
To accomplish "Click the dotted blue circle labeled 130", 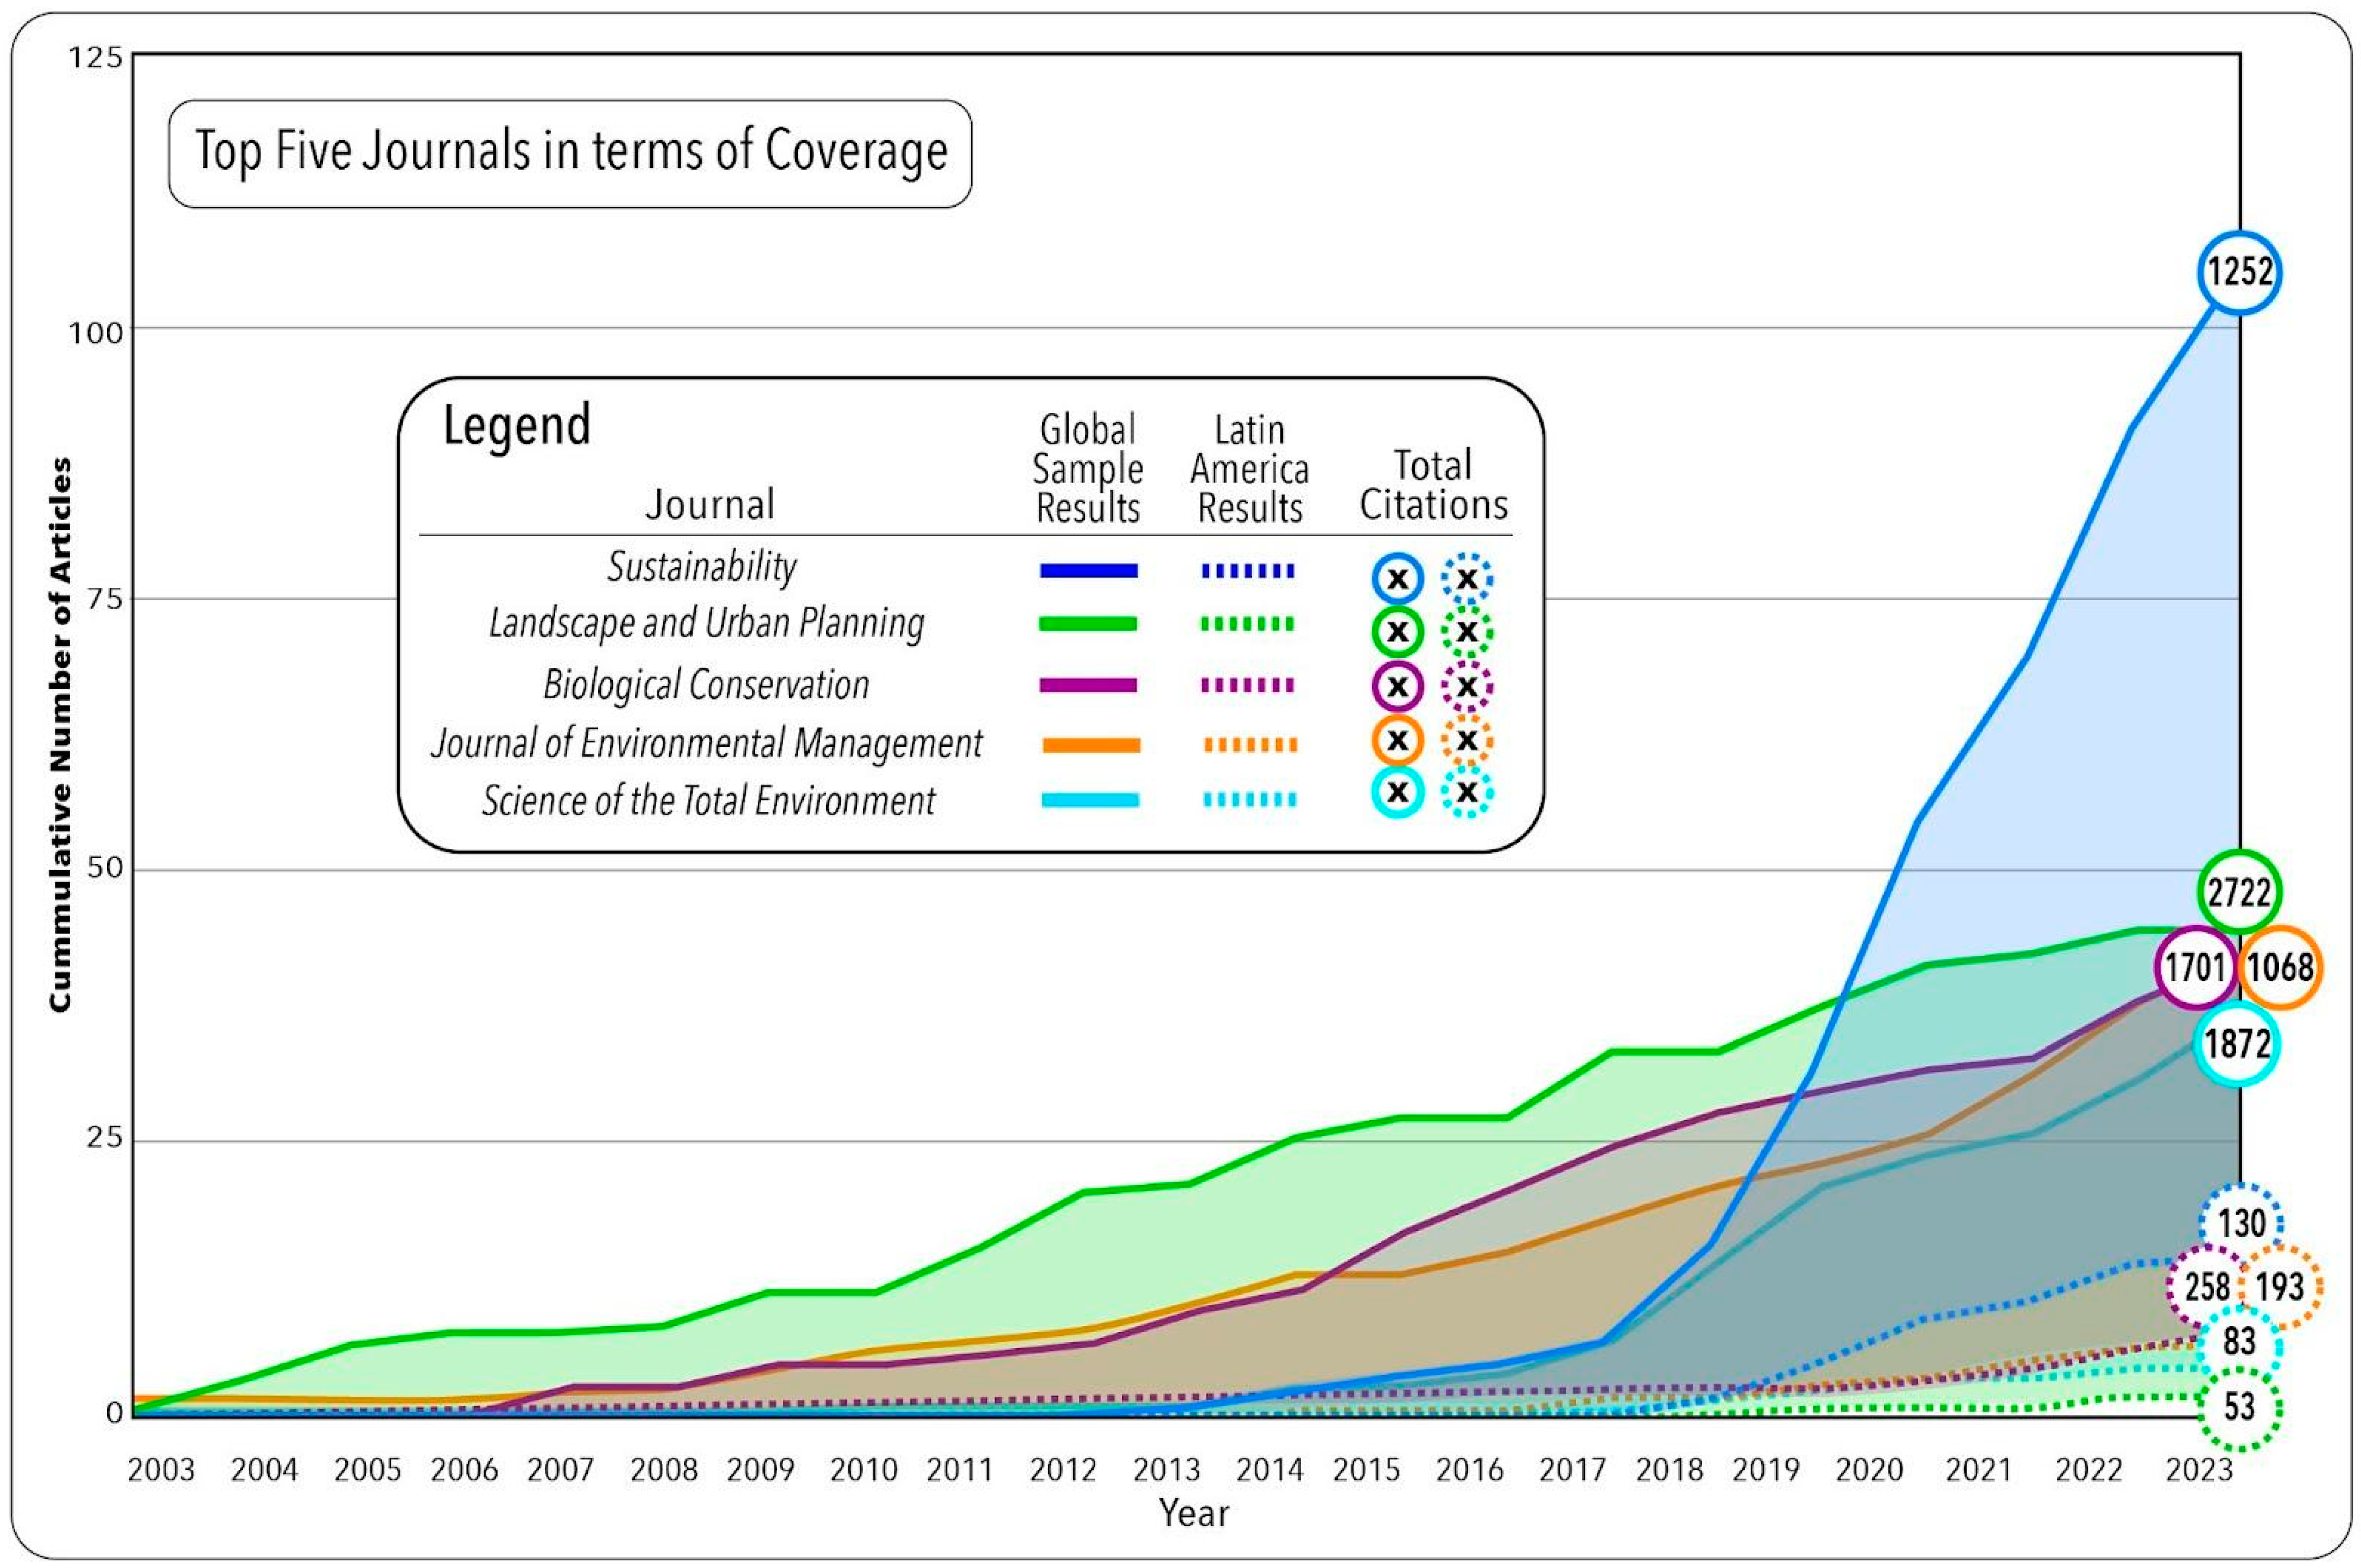I will 2240,1223.
